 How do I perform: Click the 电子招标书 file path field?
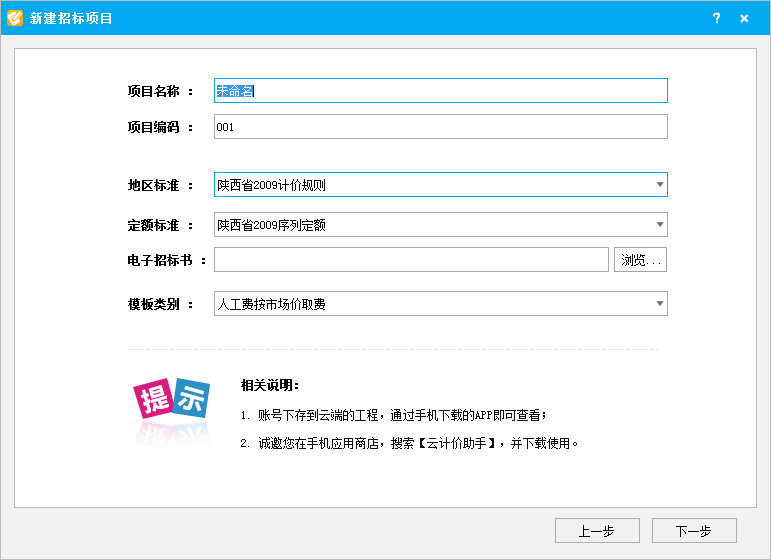(412, 260)
